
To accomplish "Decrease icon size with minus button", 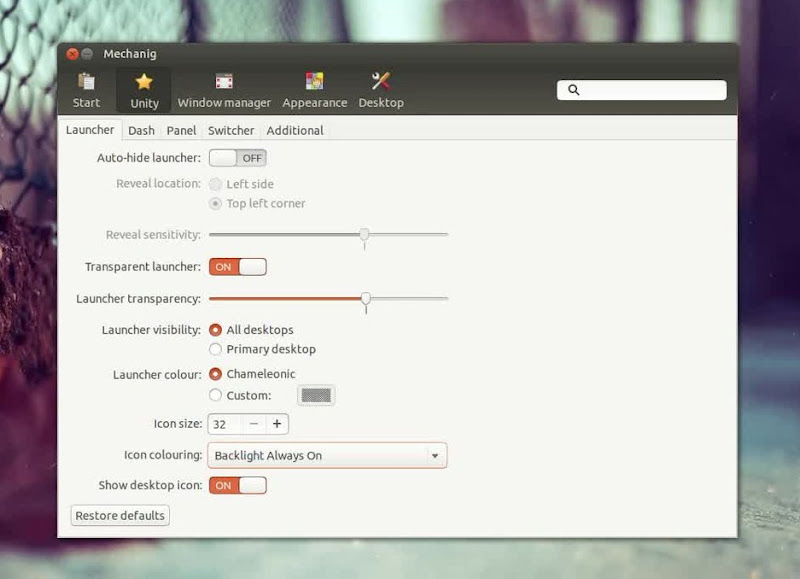I will point(254,424).
